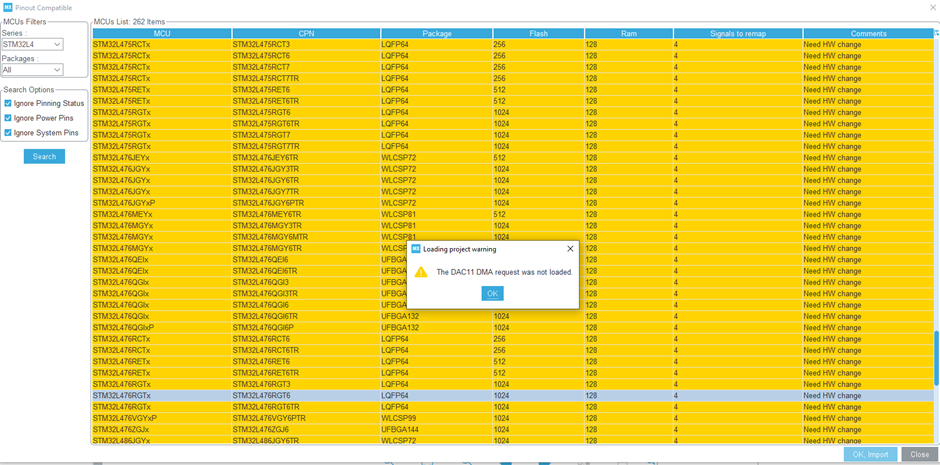Sort by the Package column header
Screen dimensions: 940x465
[x=436, y=34]
